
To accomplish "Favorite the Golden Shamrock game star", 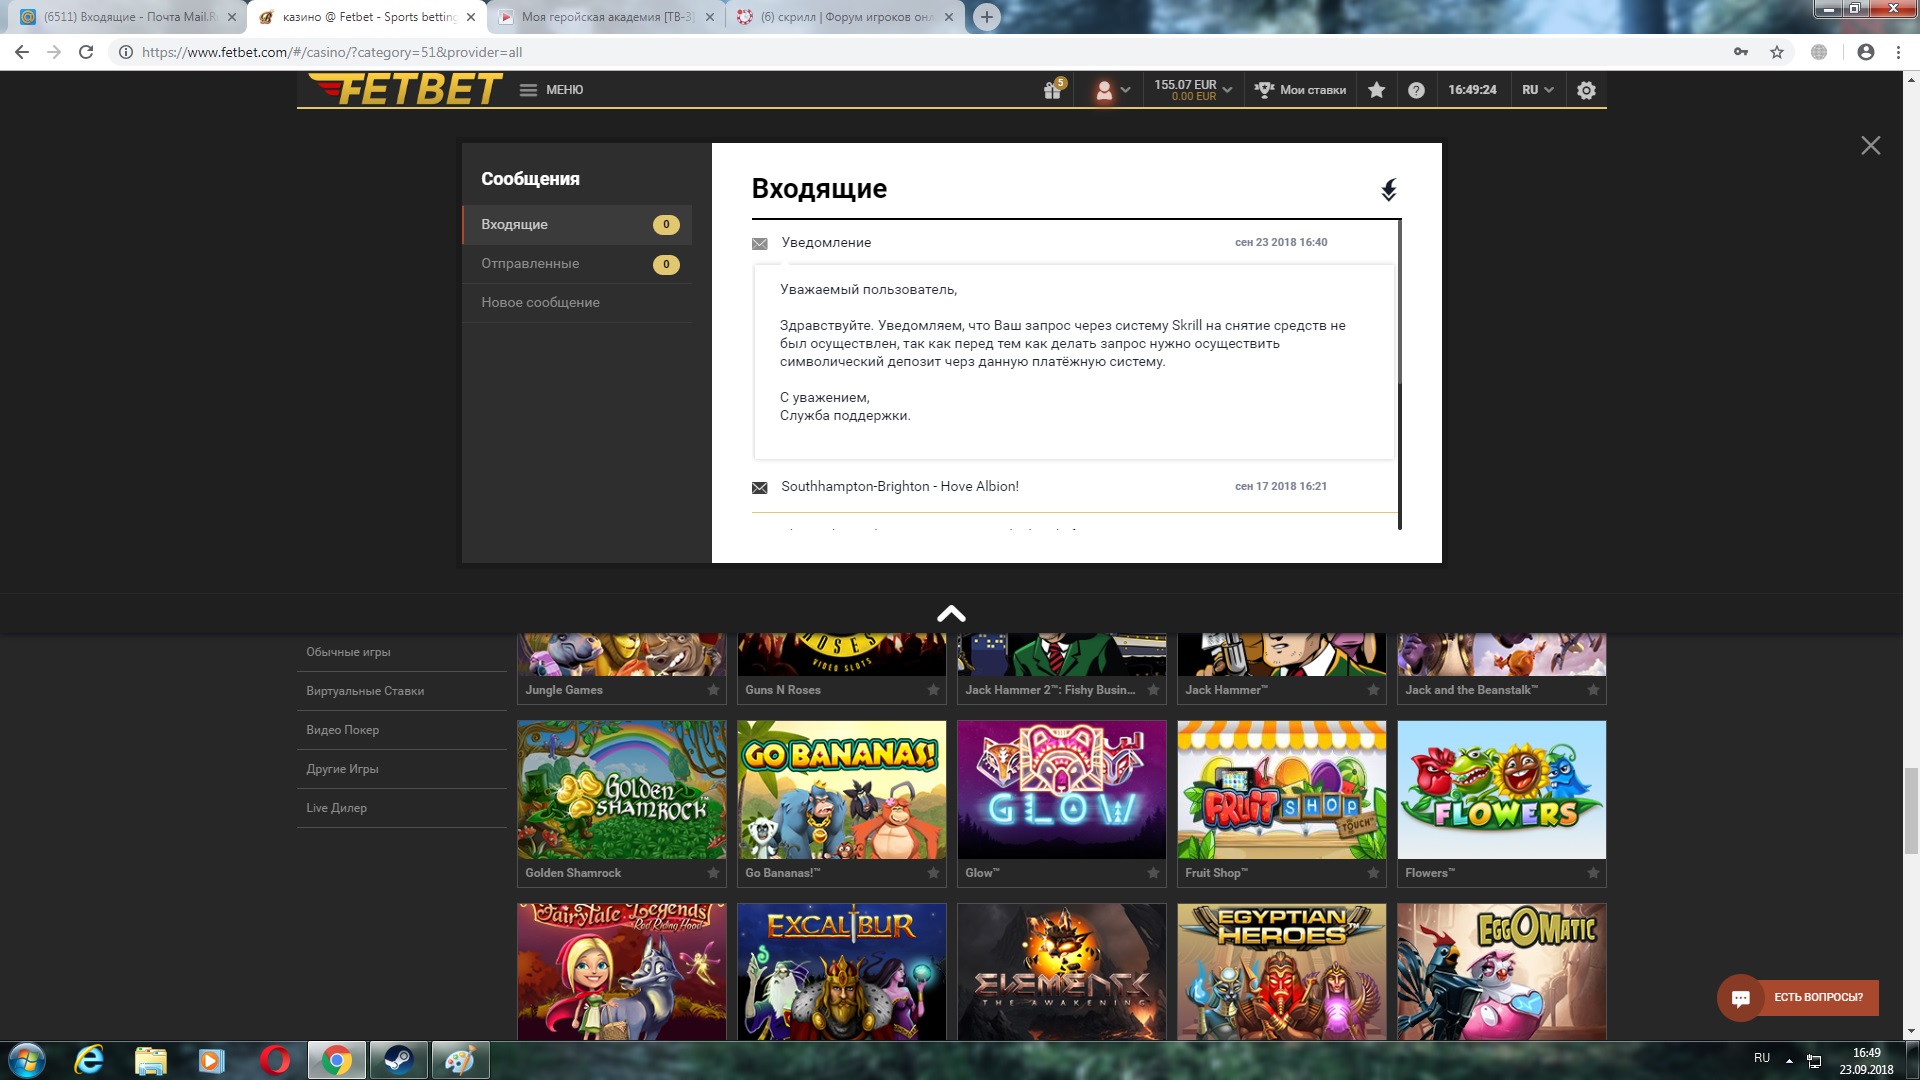I will 713,873.
